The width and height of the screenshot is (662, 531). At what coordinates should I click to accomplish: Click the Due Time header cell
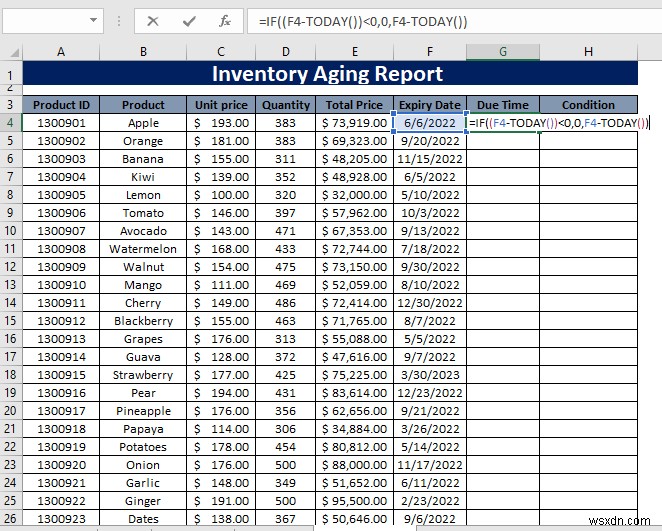tap(503, 105)
